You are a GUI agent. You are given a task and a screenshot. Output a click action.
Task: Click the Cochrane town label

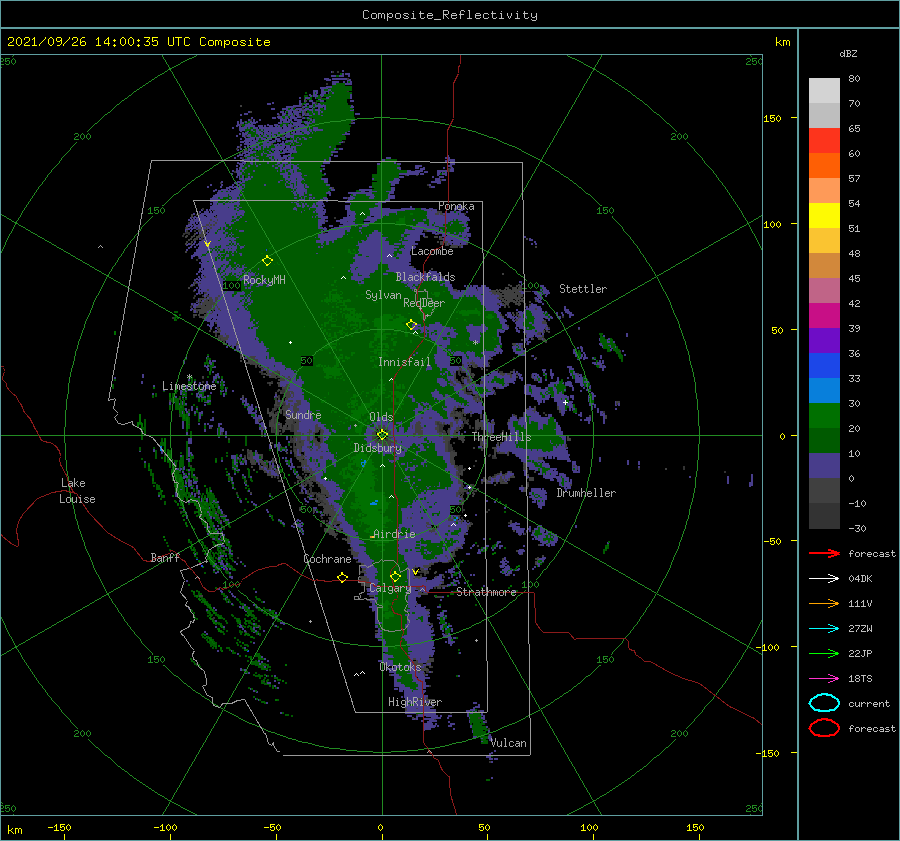pos(327,559)
